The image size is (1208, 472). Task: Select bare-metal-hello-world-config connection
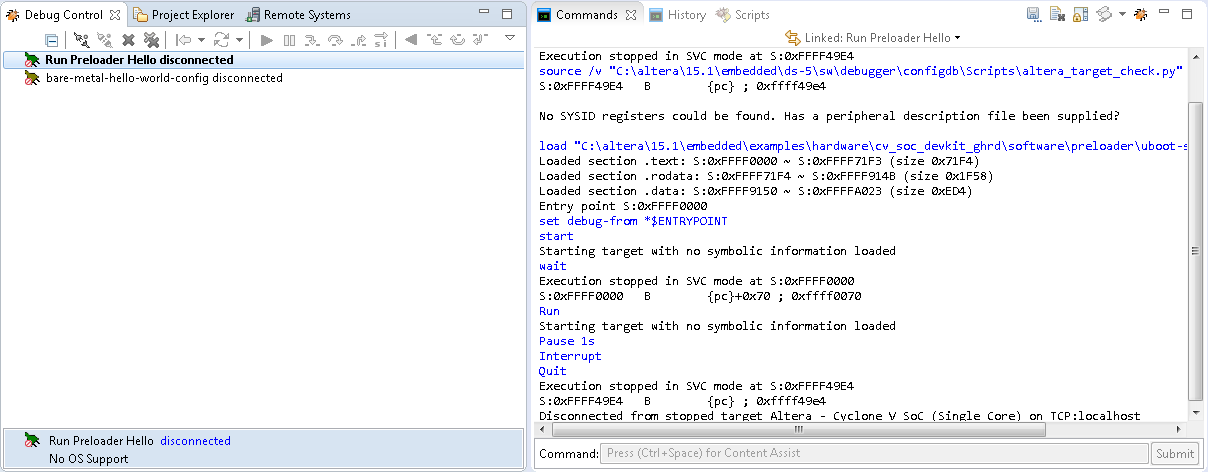tap(164, 78)
